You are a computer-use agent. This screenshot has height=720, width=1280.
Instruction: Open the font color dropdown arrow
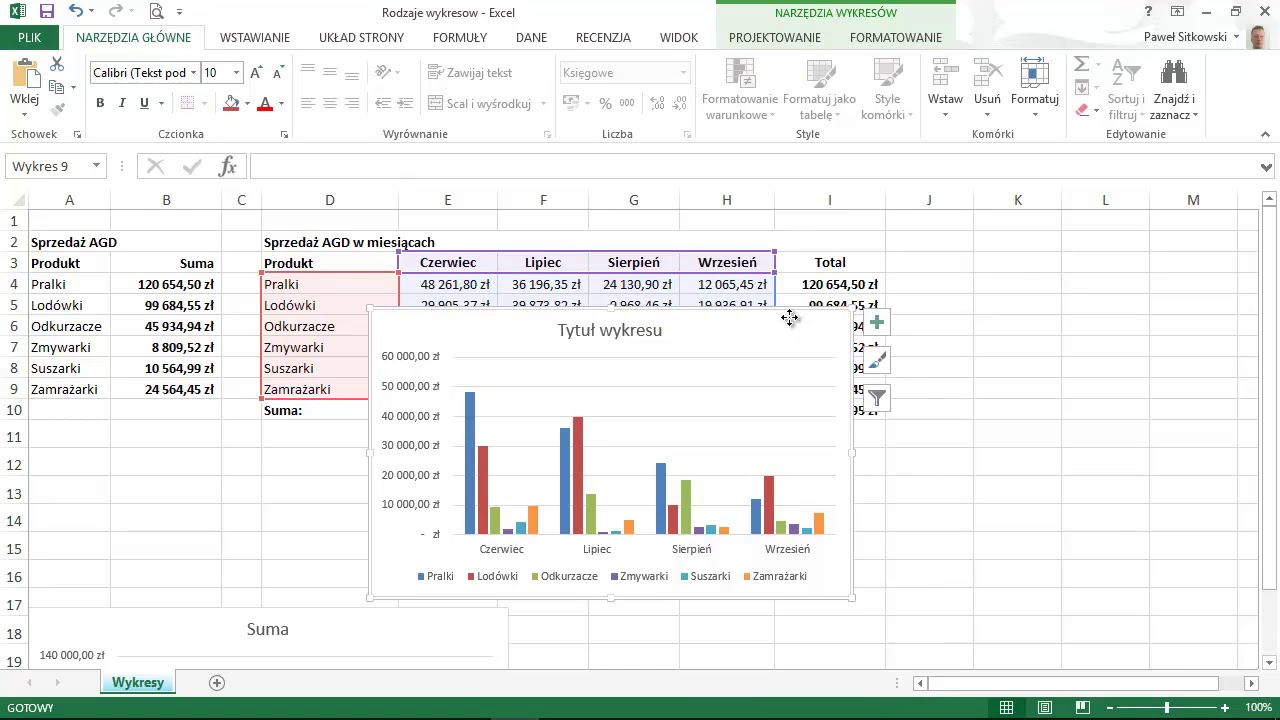pyautogui.click(x=281, y=104)
